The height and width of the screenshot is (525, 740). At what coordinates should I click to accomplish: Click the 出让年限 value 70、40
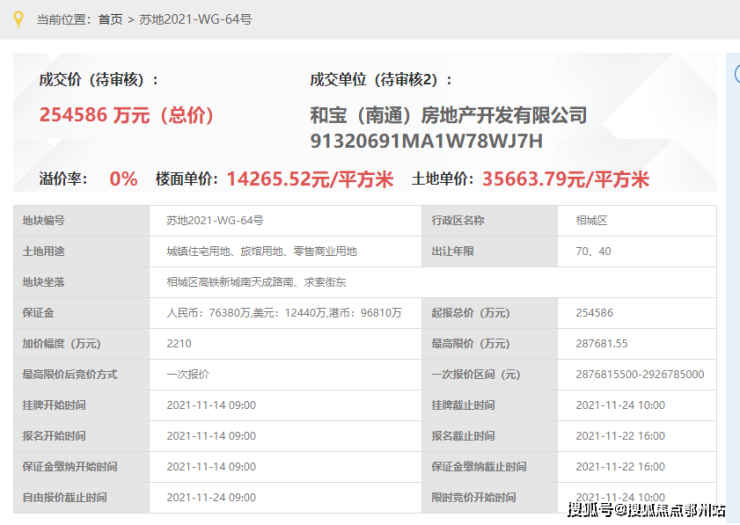(593, 251)
